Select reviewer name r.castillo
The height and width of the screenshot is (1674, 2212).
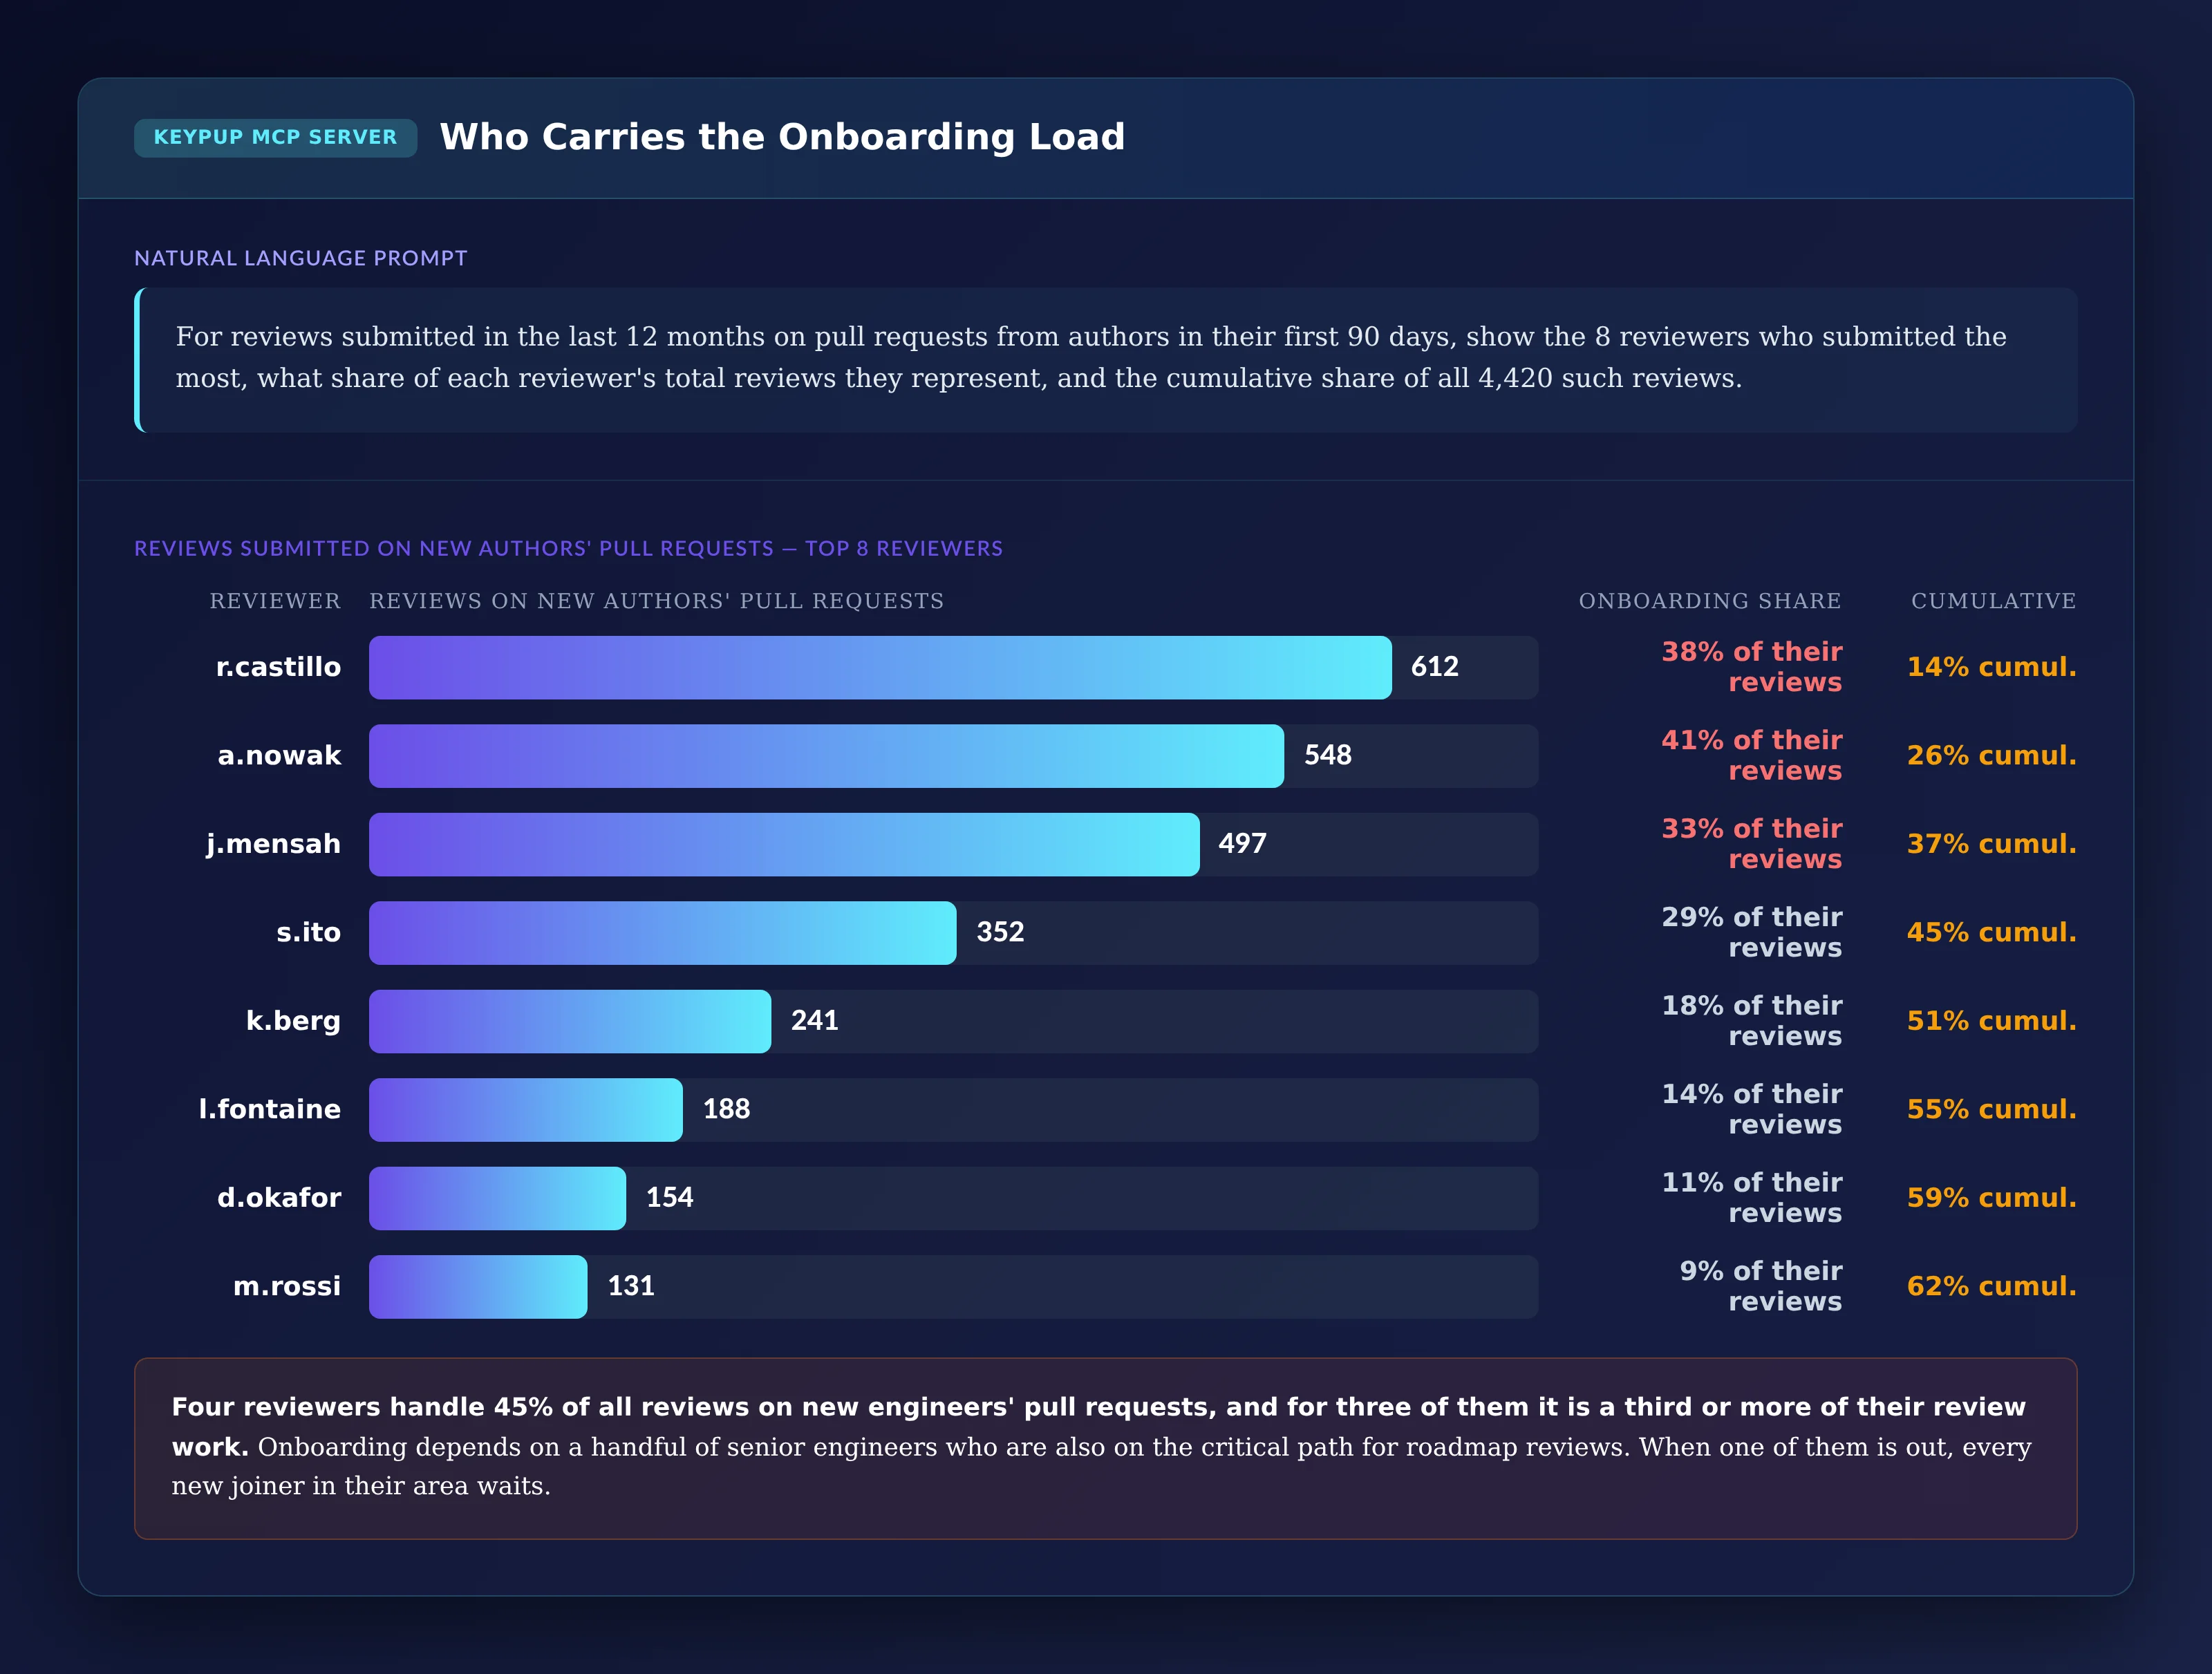click(x=278, y=667)
